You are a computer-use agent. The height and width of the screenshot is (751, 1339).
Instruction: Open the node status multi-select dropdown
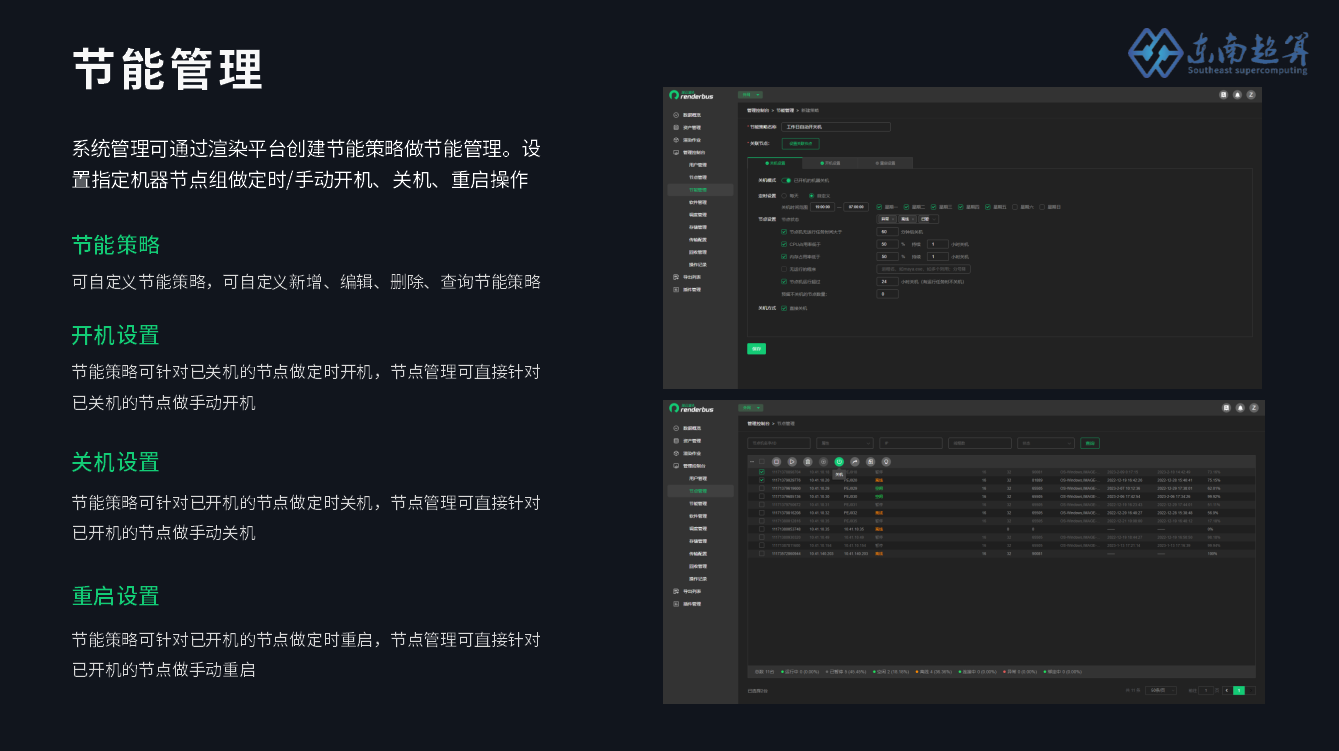(908, 219)
